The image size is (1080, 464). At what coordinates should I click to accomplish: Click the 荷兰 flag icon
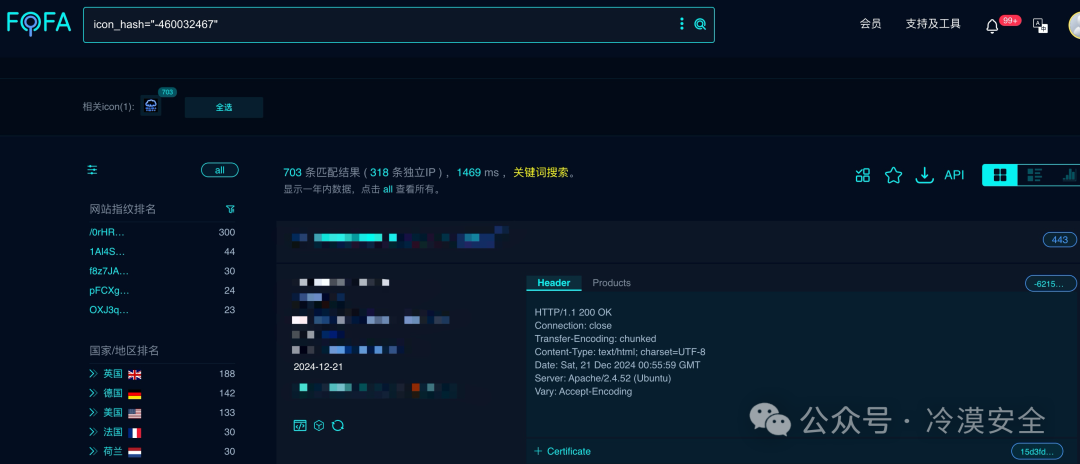(x=134, y=452)
